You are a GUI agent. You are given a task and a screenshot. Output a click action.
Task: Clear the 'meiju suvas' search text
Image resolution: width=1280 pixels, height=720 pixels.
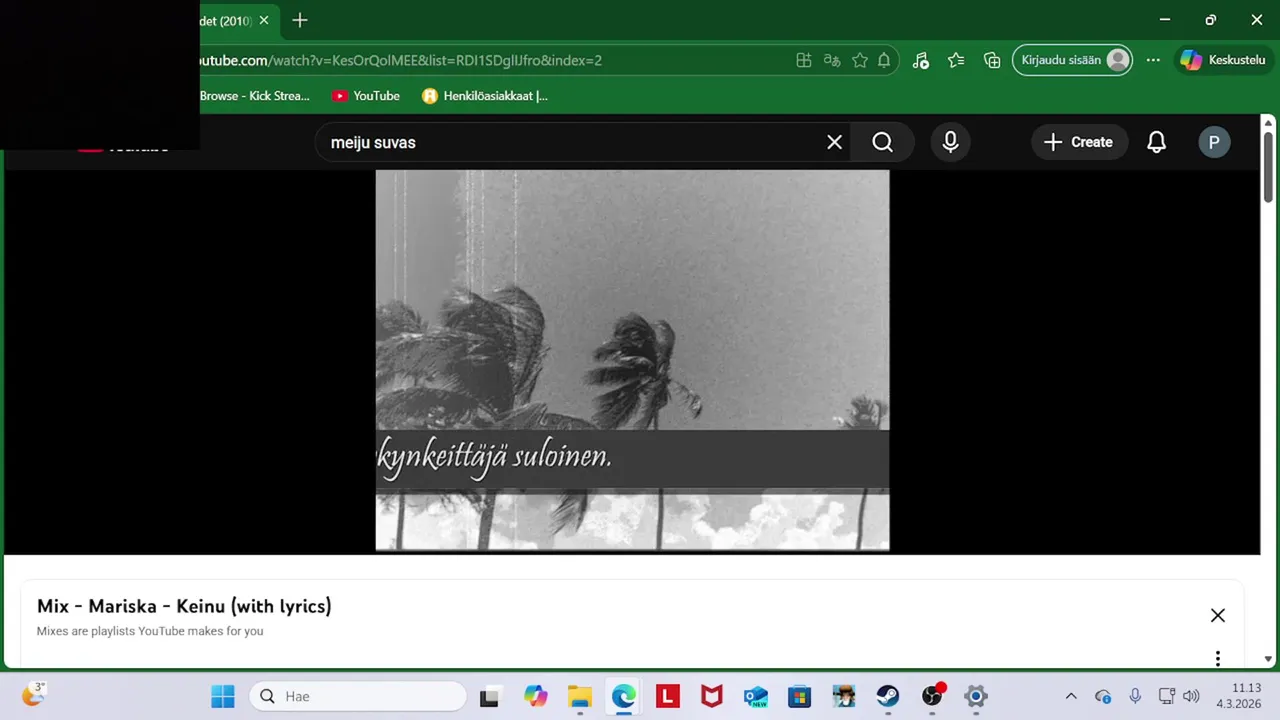834,142
